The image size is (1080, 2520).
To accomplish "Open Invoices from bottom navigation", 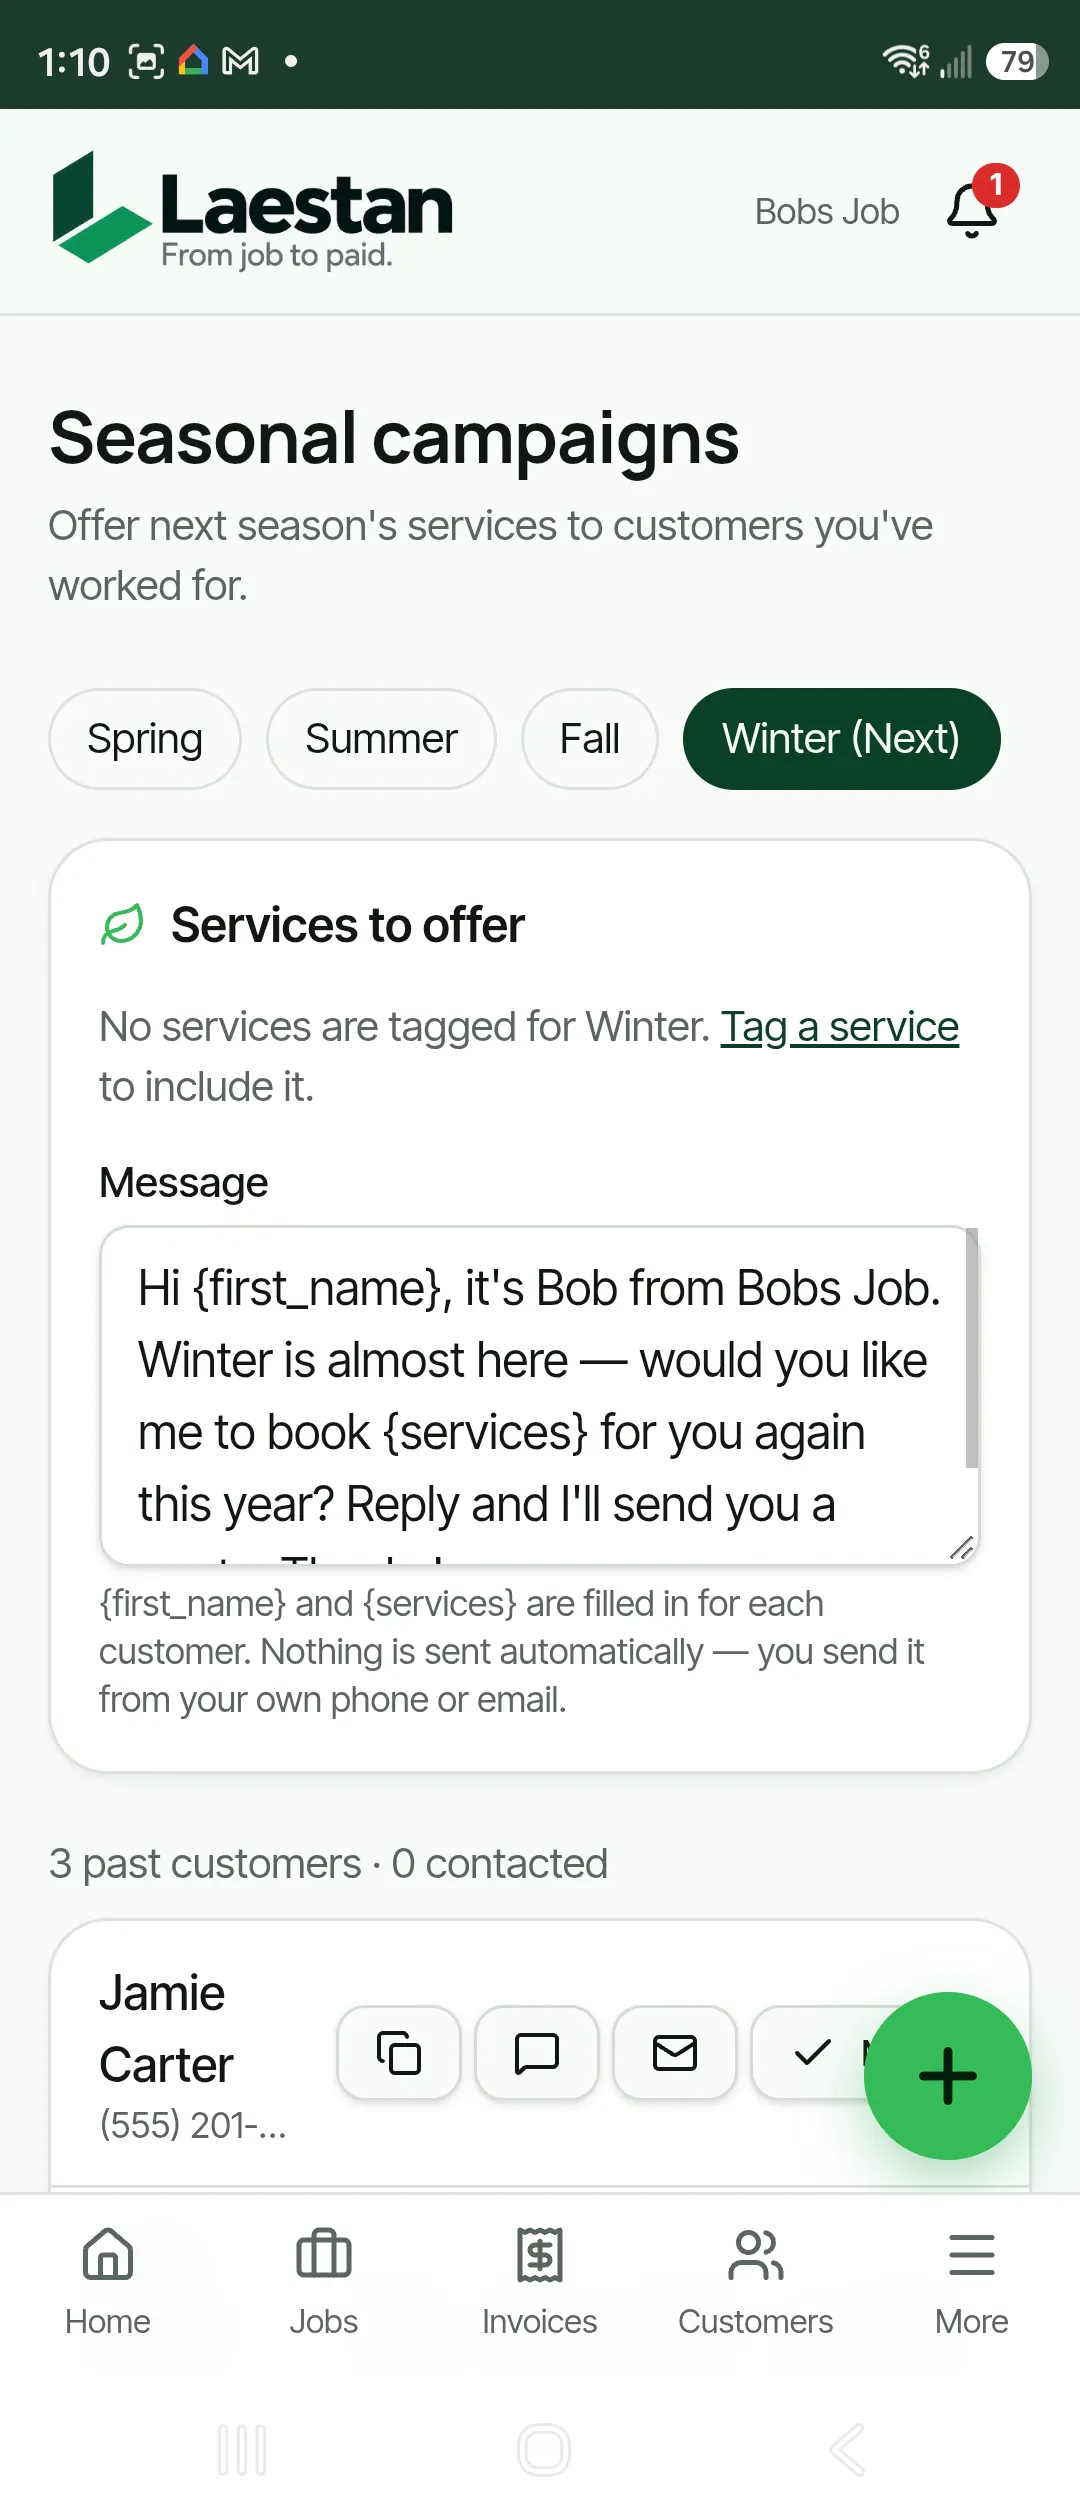I will click(540, 2282).
